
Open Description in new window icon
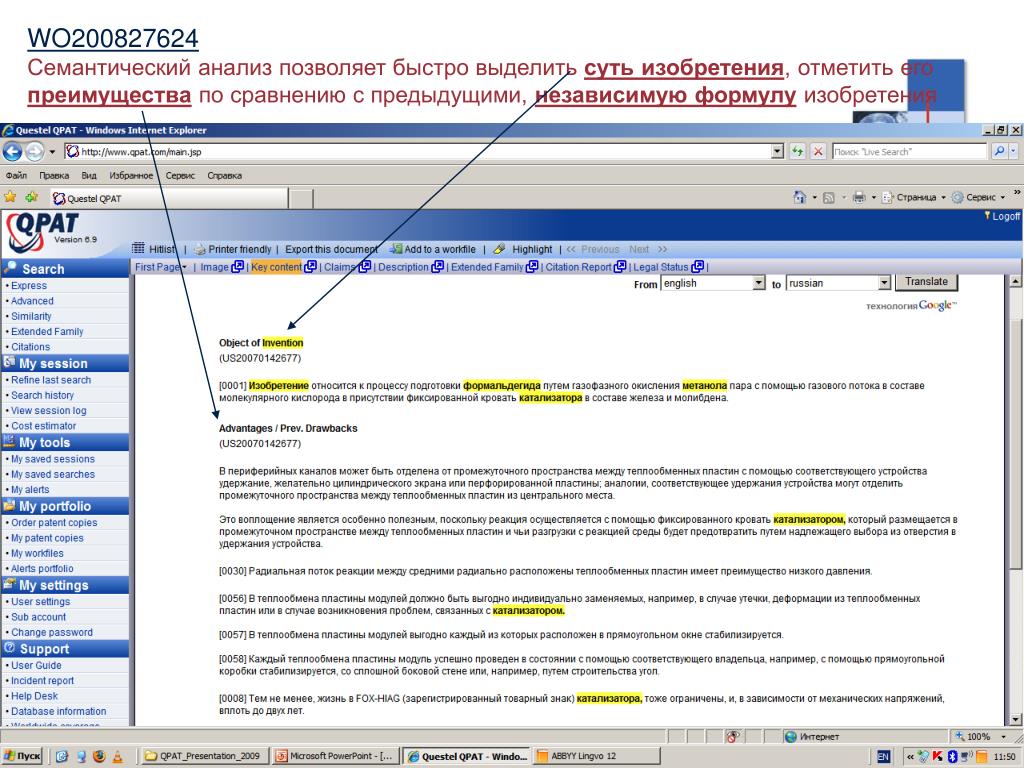[438, 266]
